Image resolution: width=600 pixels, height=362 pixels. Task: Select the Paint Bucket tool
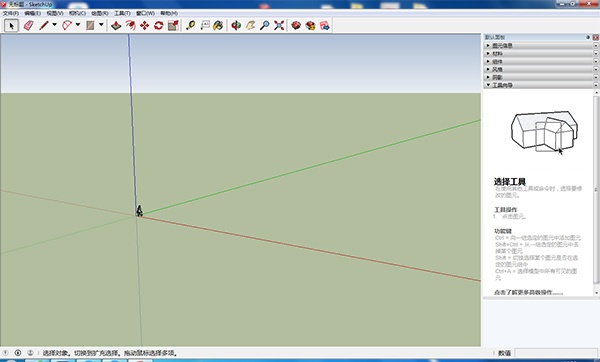pyautogui.click(x=218, y=26)
